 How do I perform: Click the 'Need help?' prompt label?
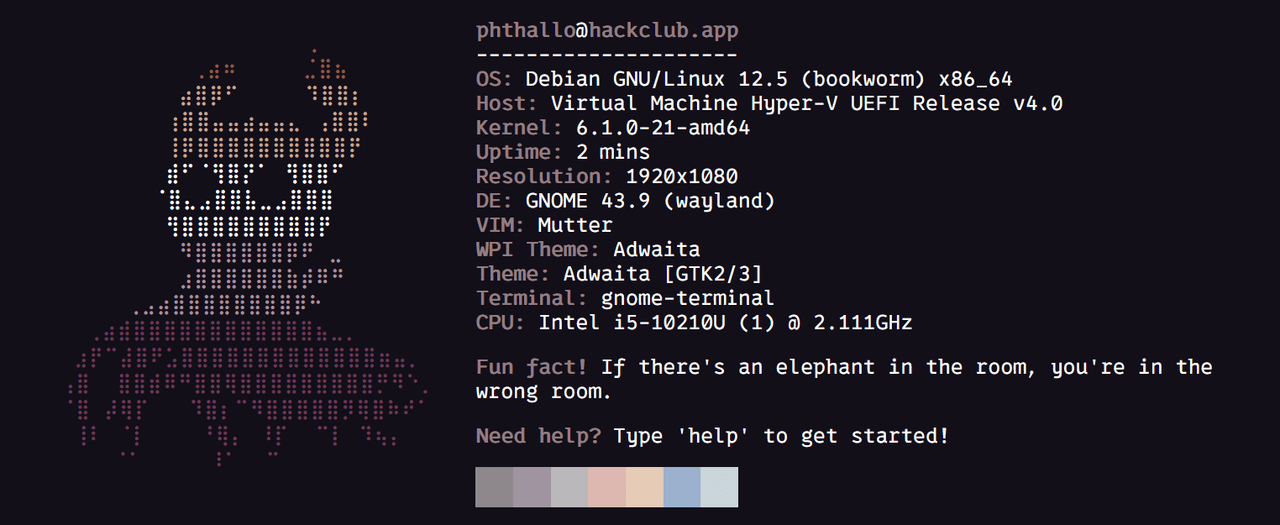[538, 436]
